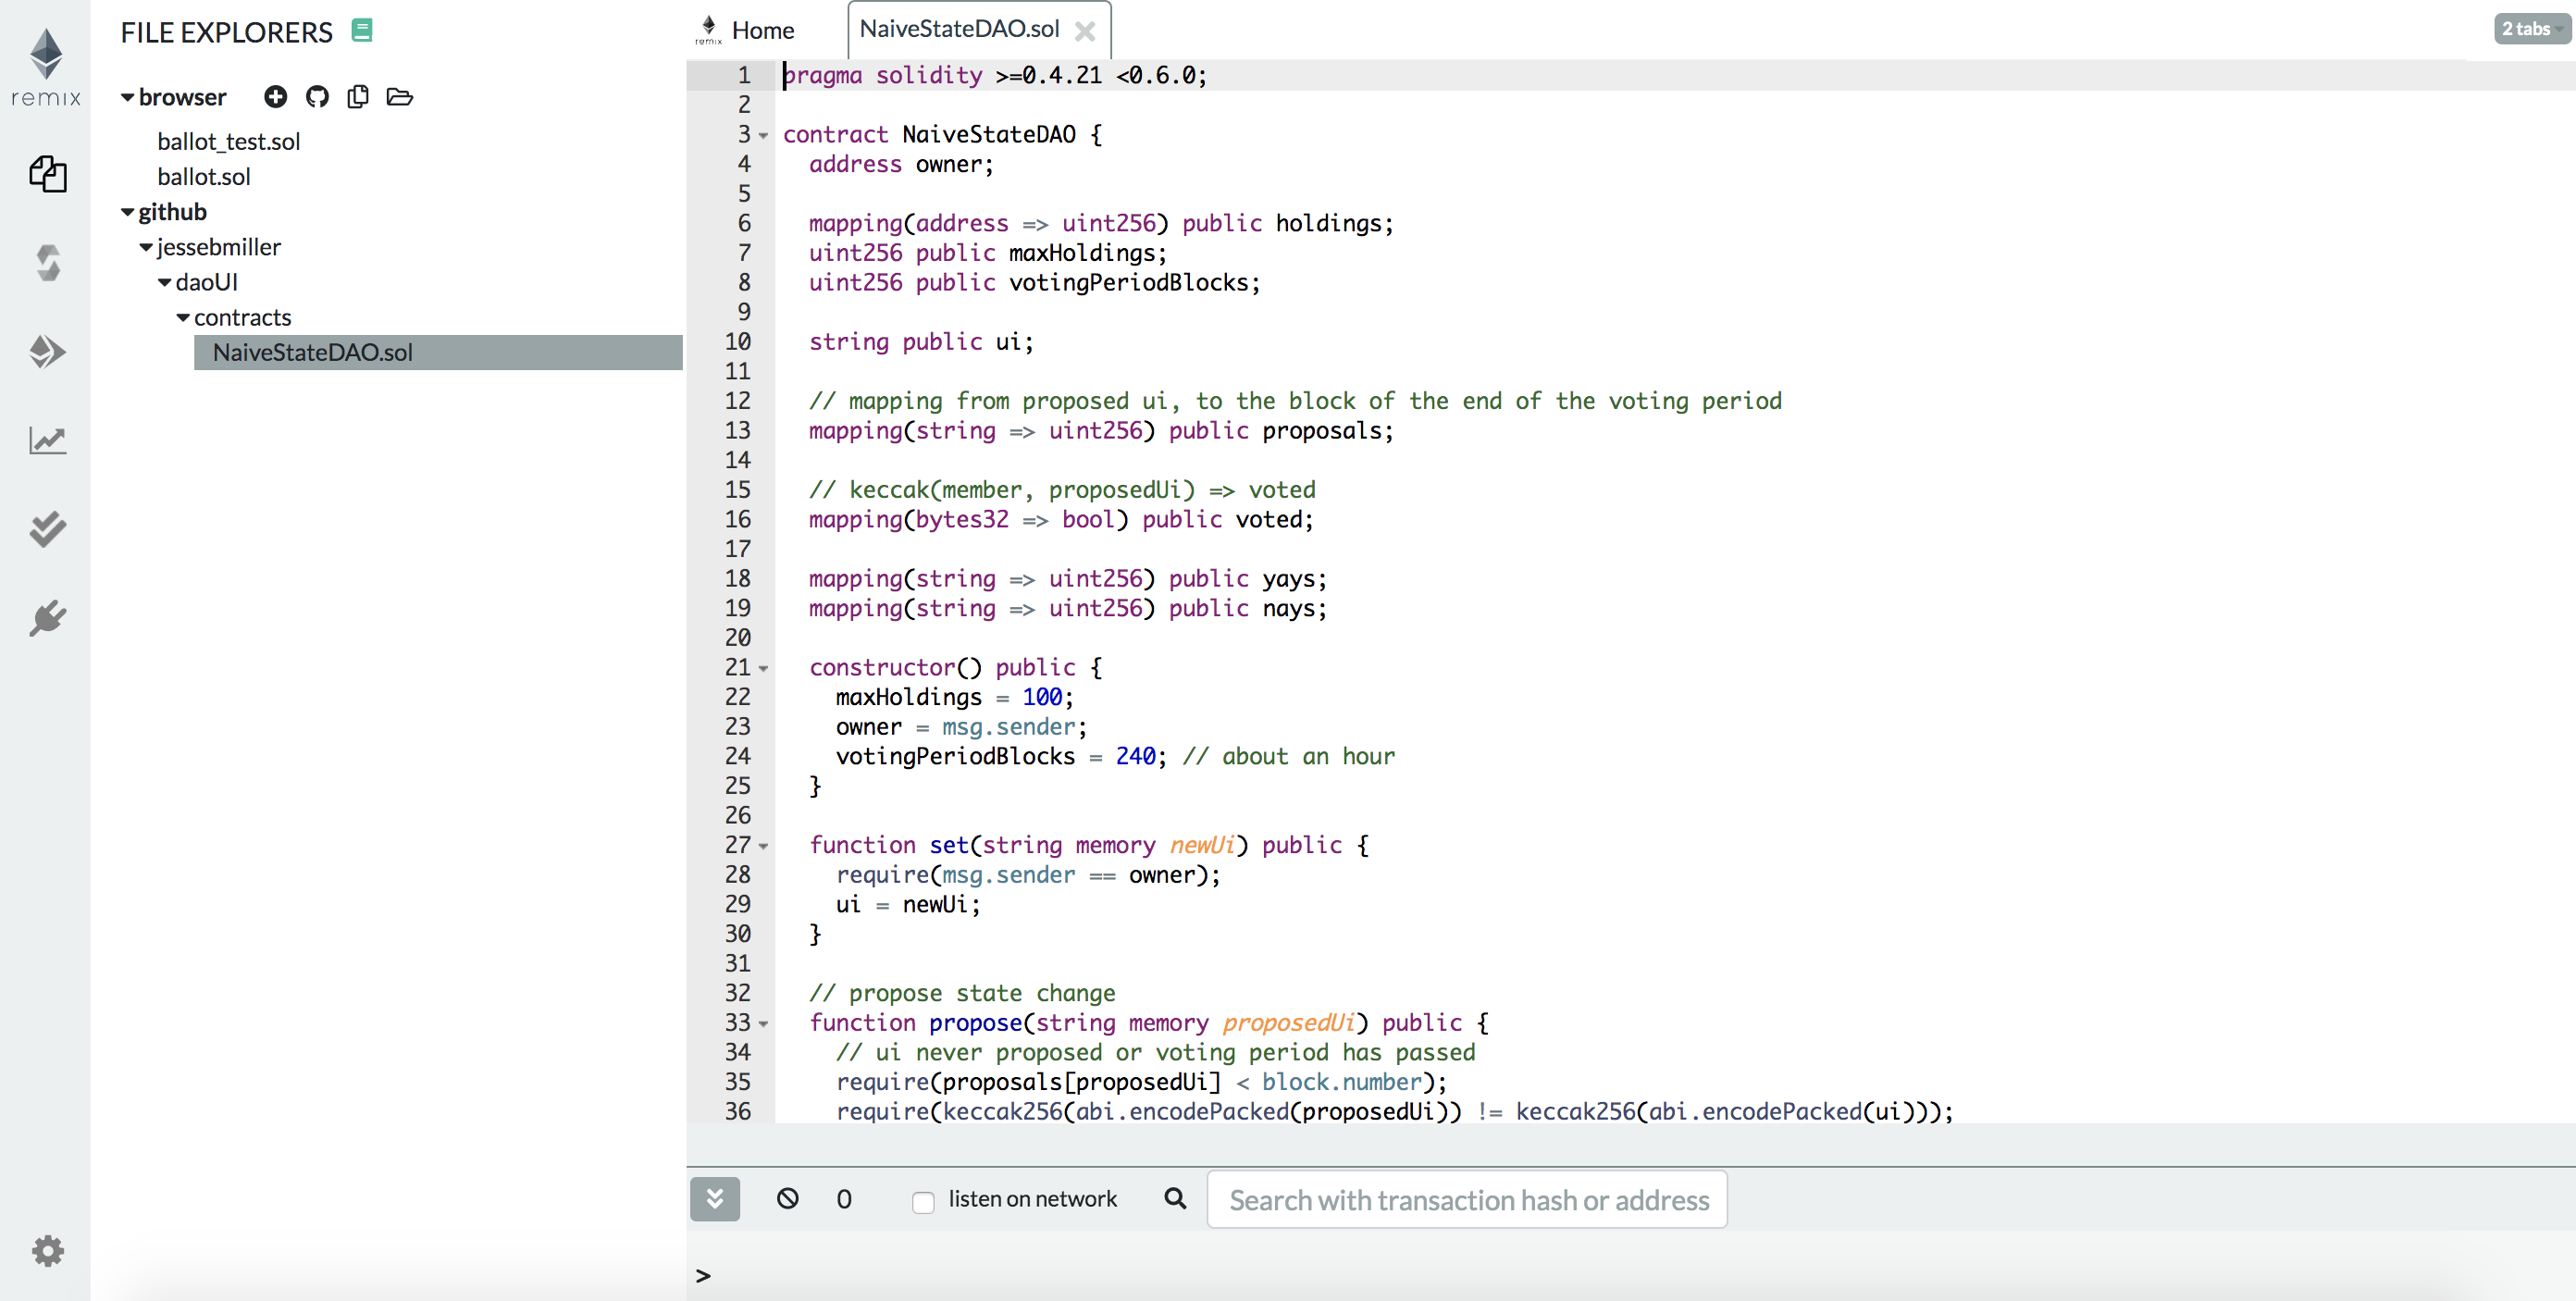Viewport: 2576px width, 1301px height.
Task: Click the GitHub gist publish icon
Action: pos(317,97)
